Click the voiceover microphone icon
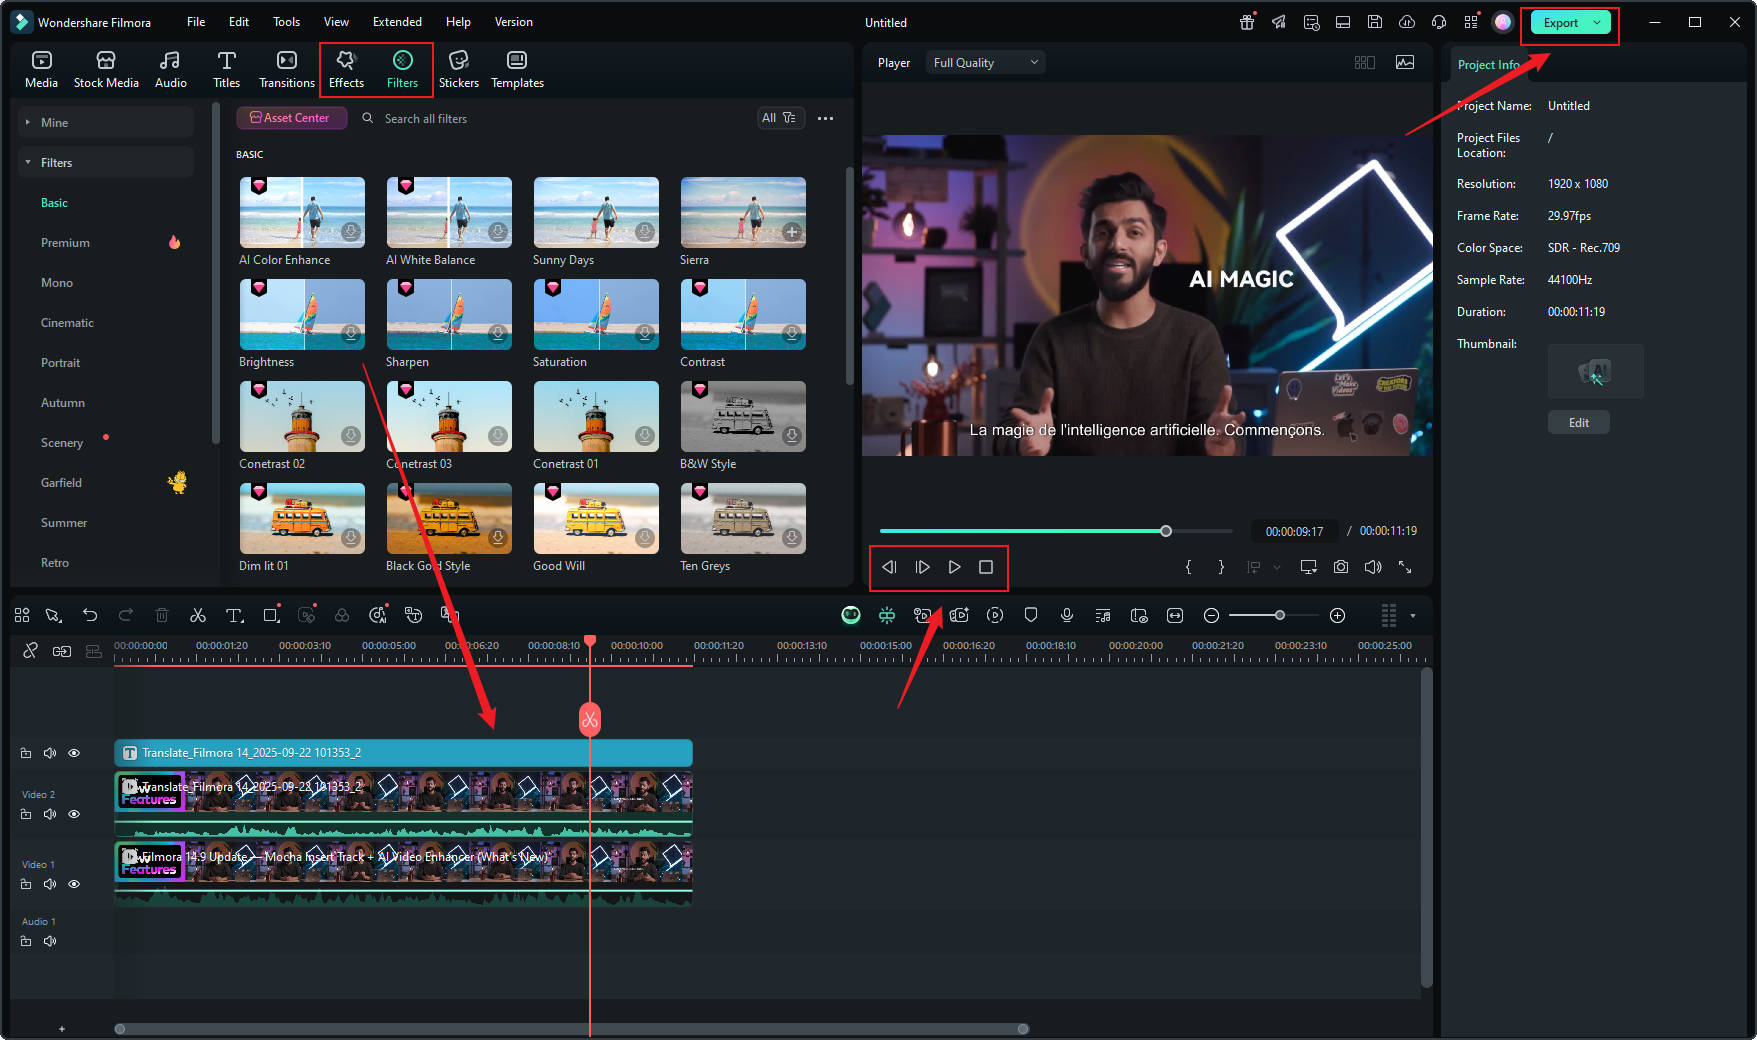This screenshot has width=1757, height=1040. pyautogui.click(x=1067, y=615)
